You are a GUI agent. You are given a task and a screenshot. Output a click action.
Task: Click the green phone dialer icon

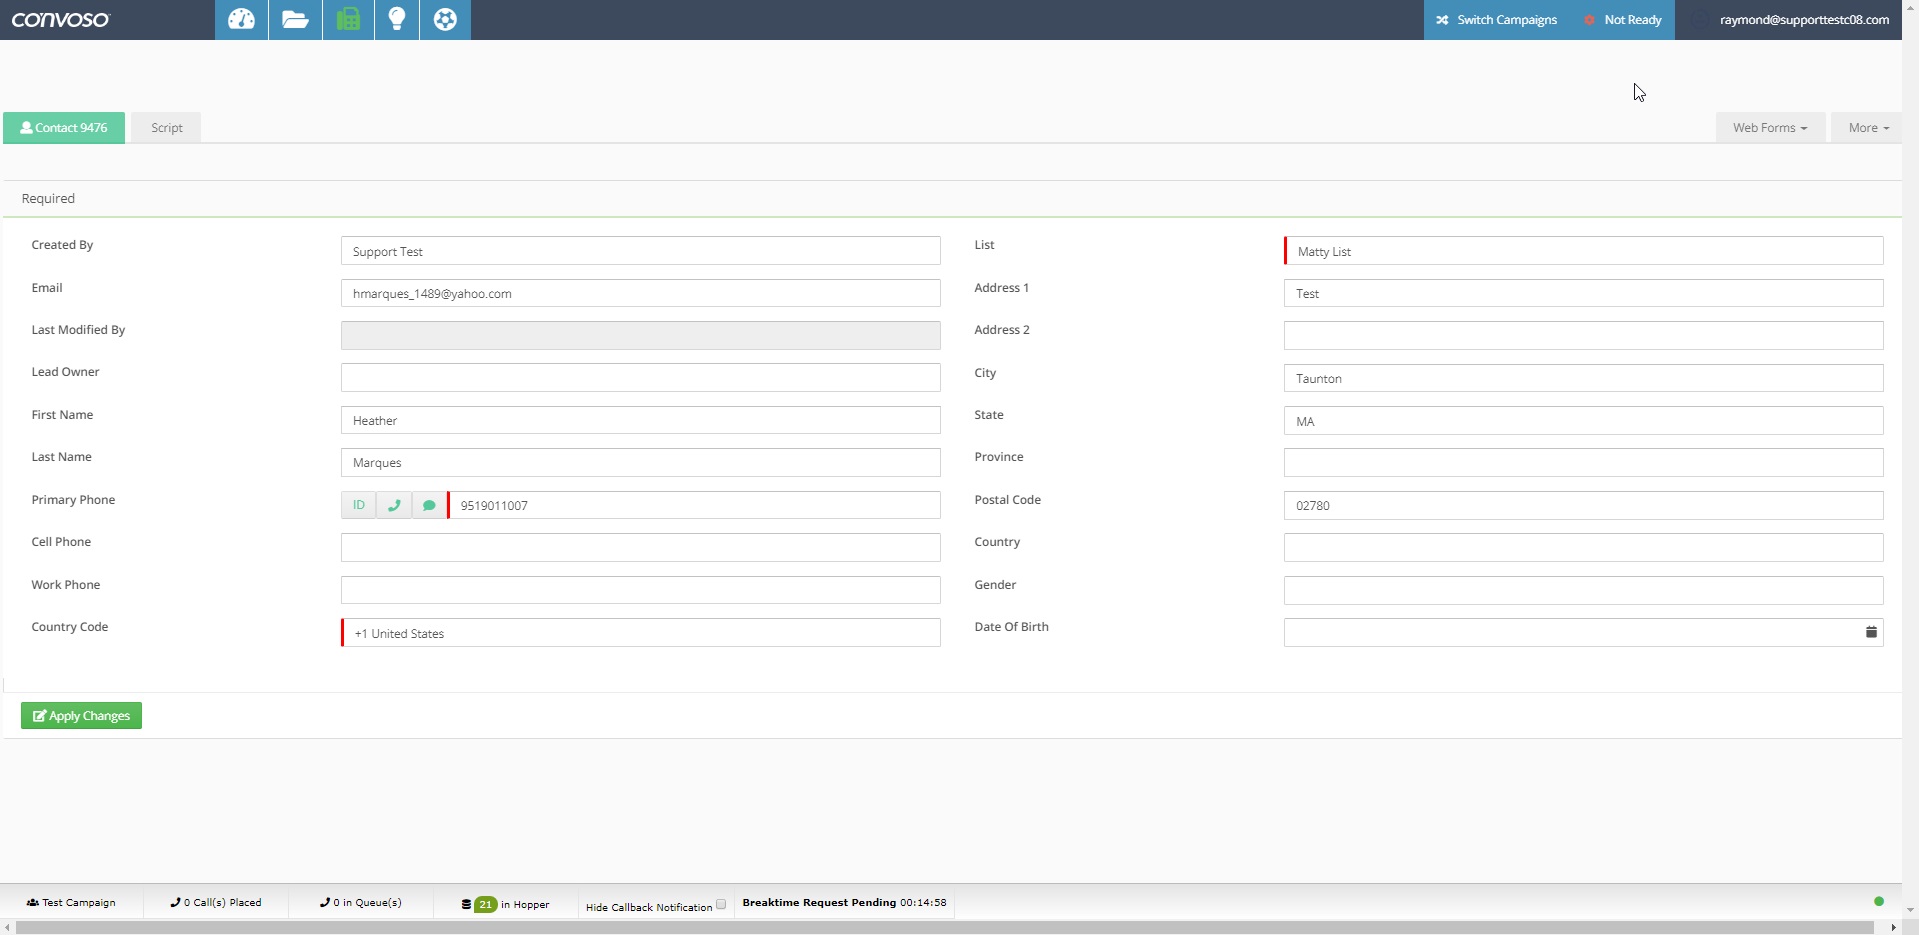click(348, 20)
